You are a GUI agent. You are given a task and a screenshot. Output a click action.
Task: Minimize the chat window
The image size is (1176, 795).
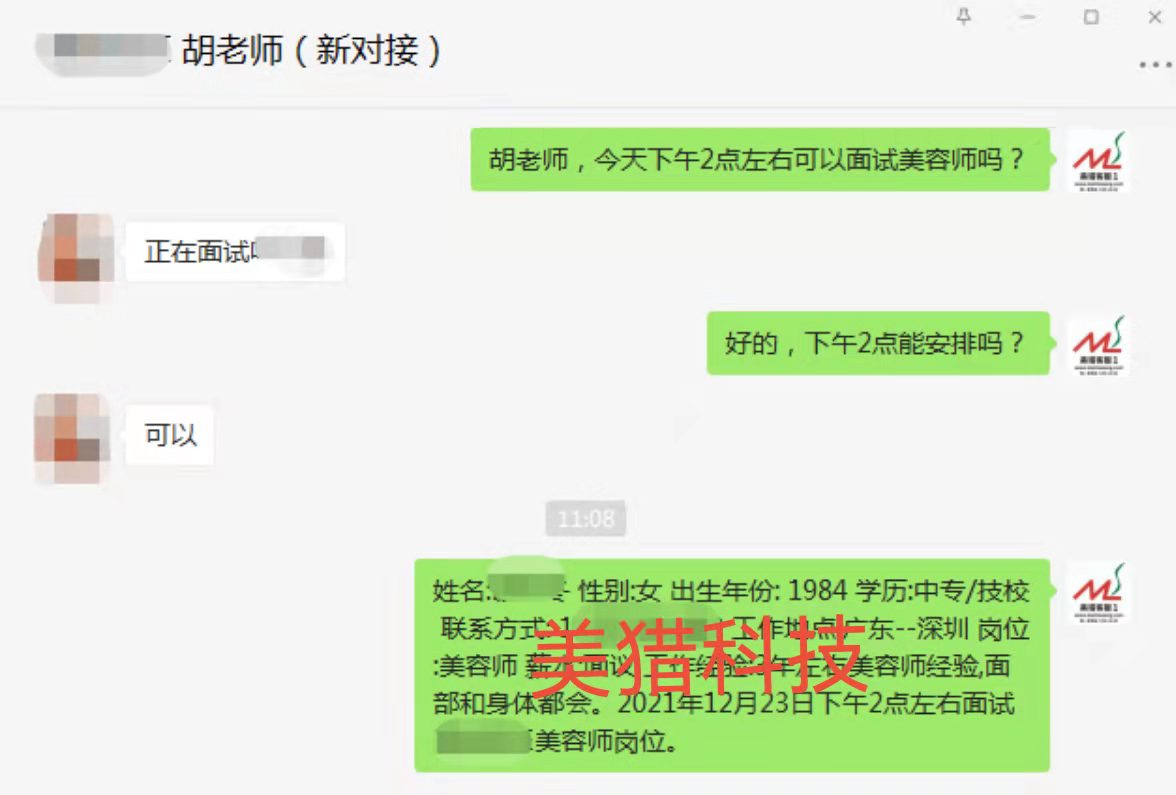(x=1028, y=16)
